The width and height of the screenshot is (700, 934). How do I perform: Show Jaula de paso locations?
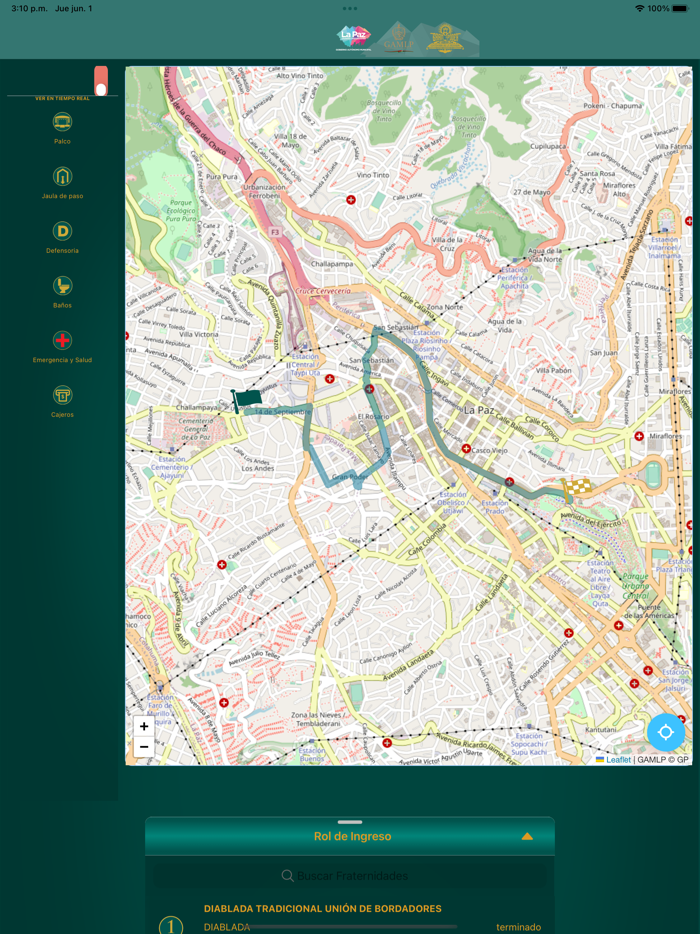pyautogui.click(x=62, y=177)
